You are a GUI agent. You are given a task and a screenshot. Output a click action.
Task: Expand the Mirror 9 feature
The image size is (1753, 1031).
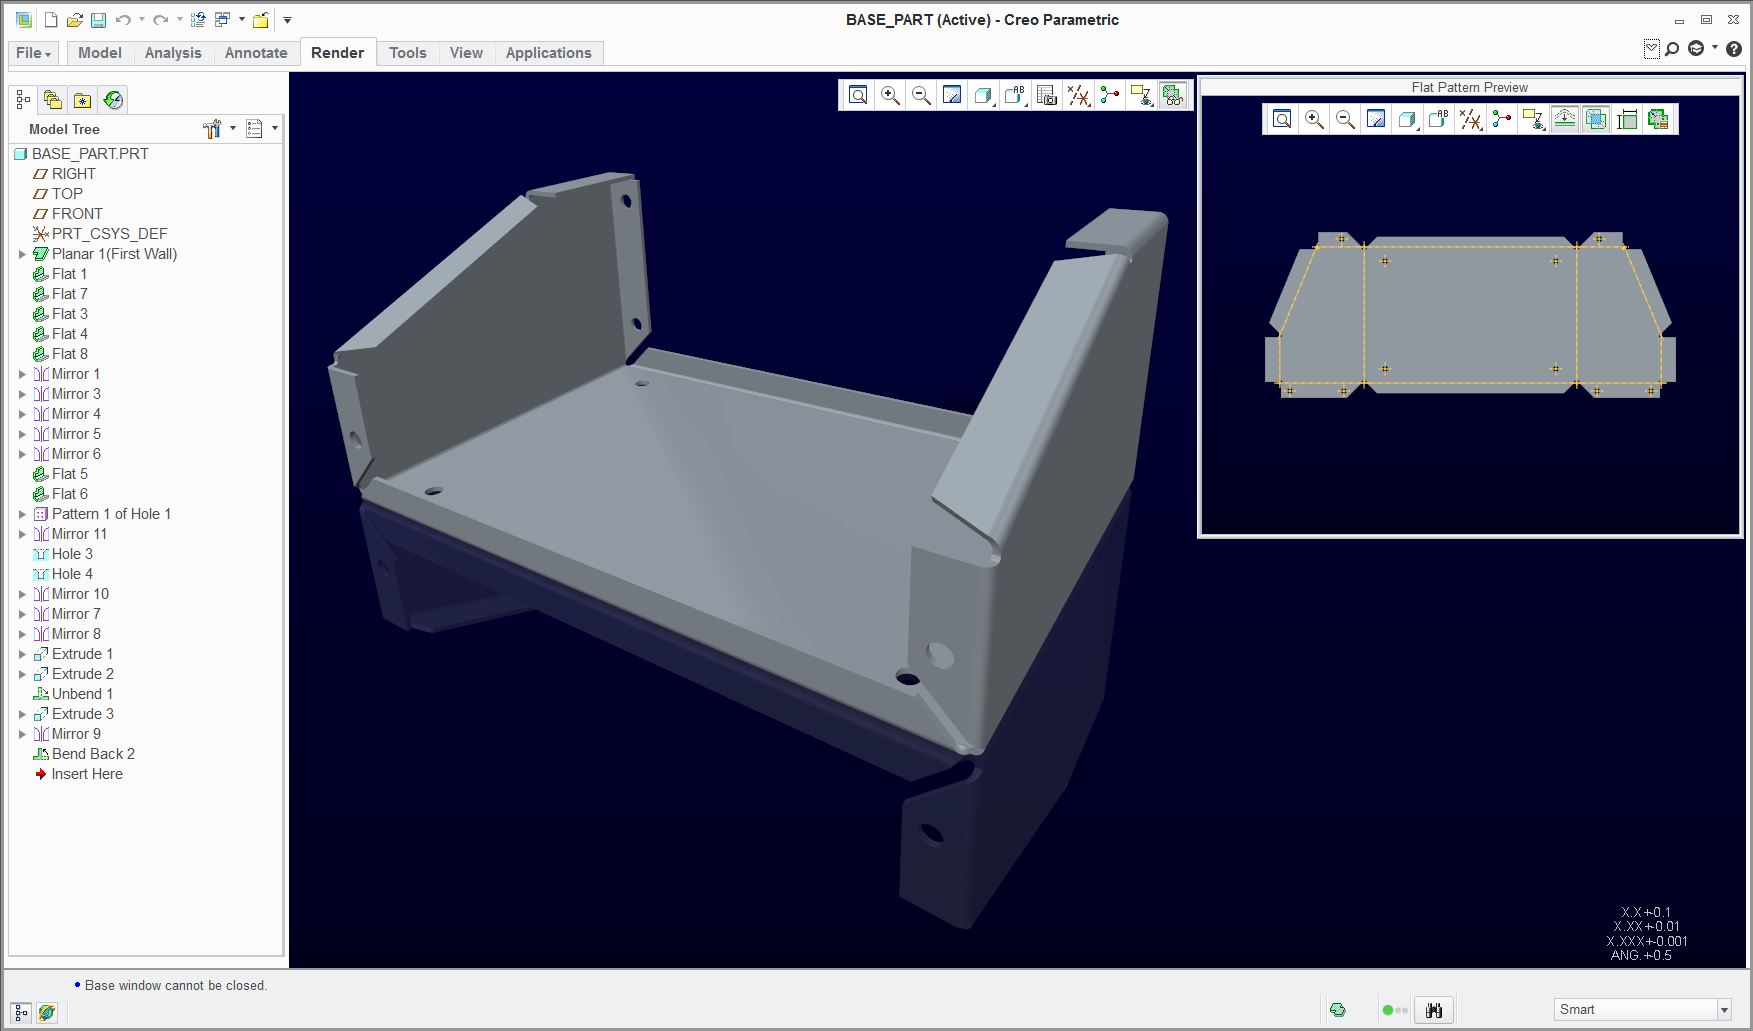pos(22,734)
